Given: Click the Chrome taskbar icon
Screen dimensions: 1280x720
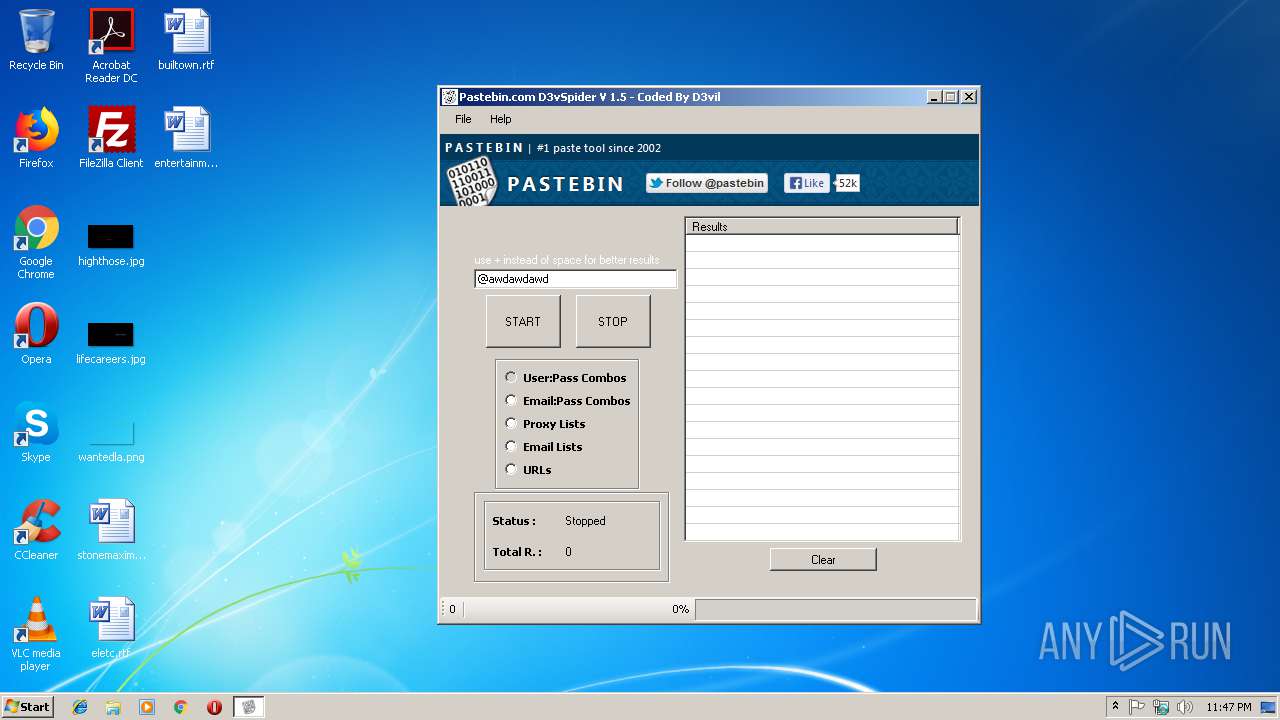Looking at the screenshot, I should point(180,707).
